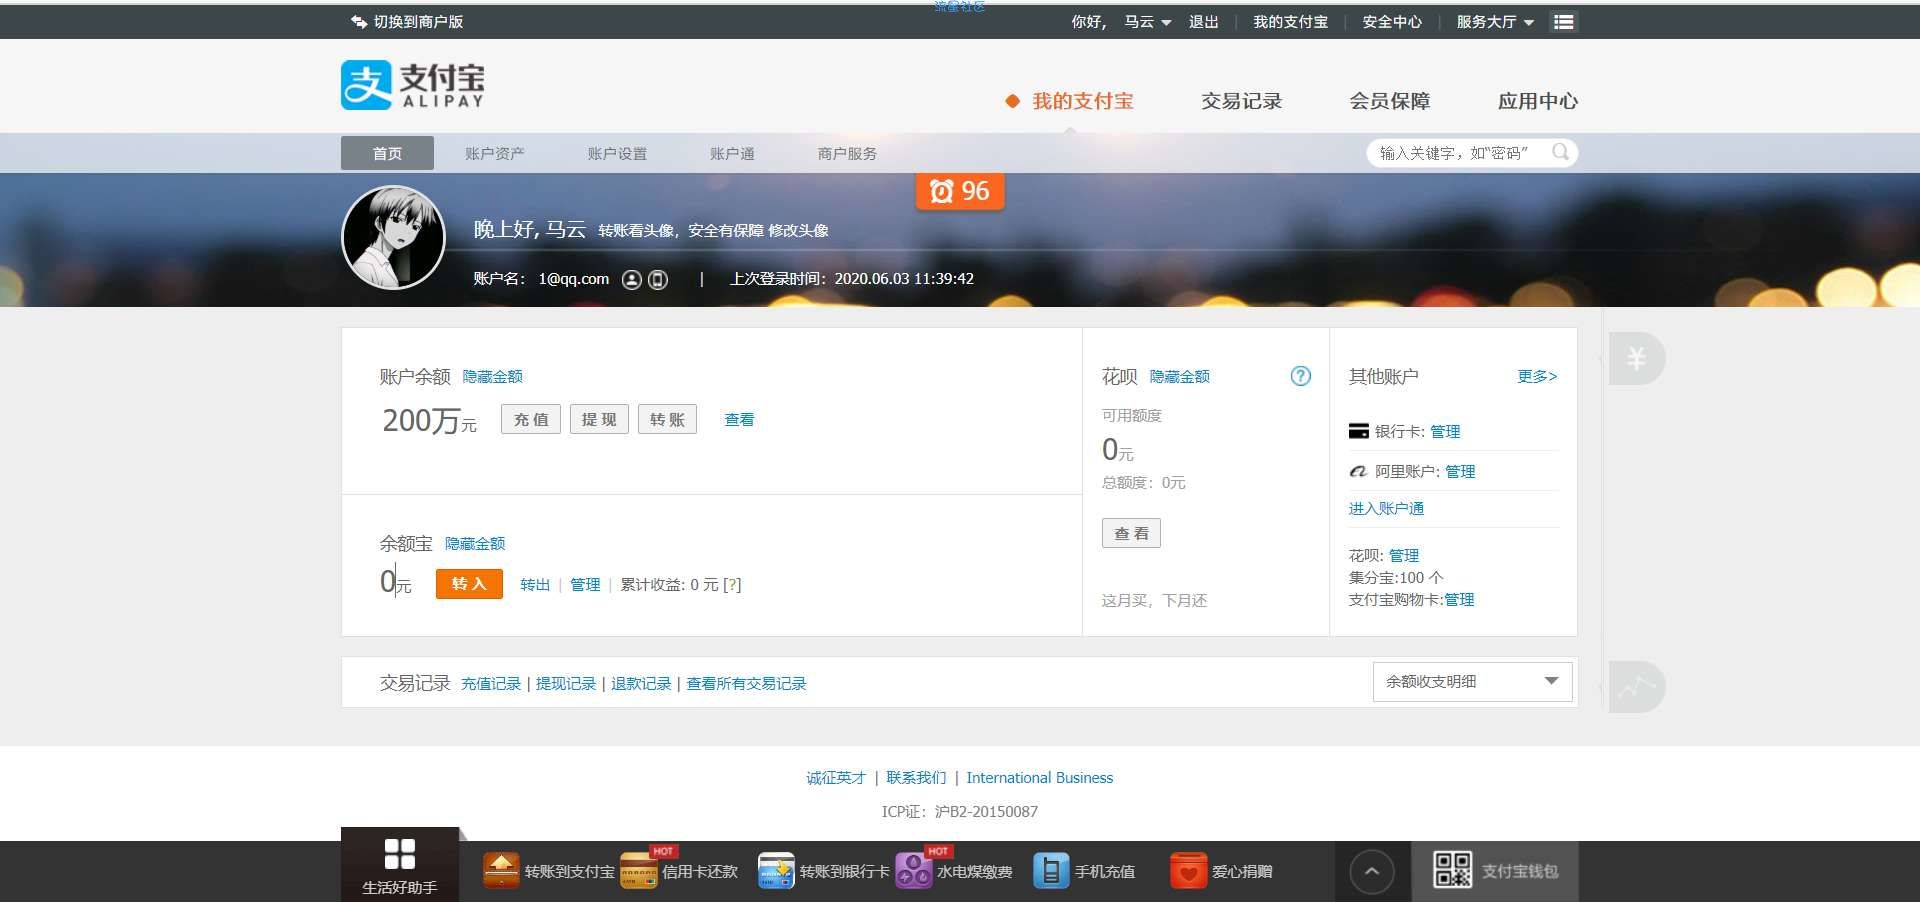Open 信用卡还款 in bottom bar
The height and width of the screenshot is (902, 1920).
click(x=679, y=869)
